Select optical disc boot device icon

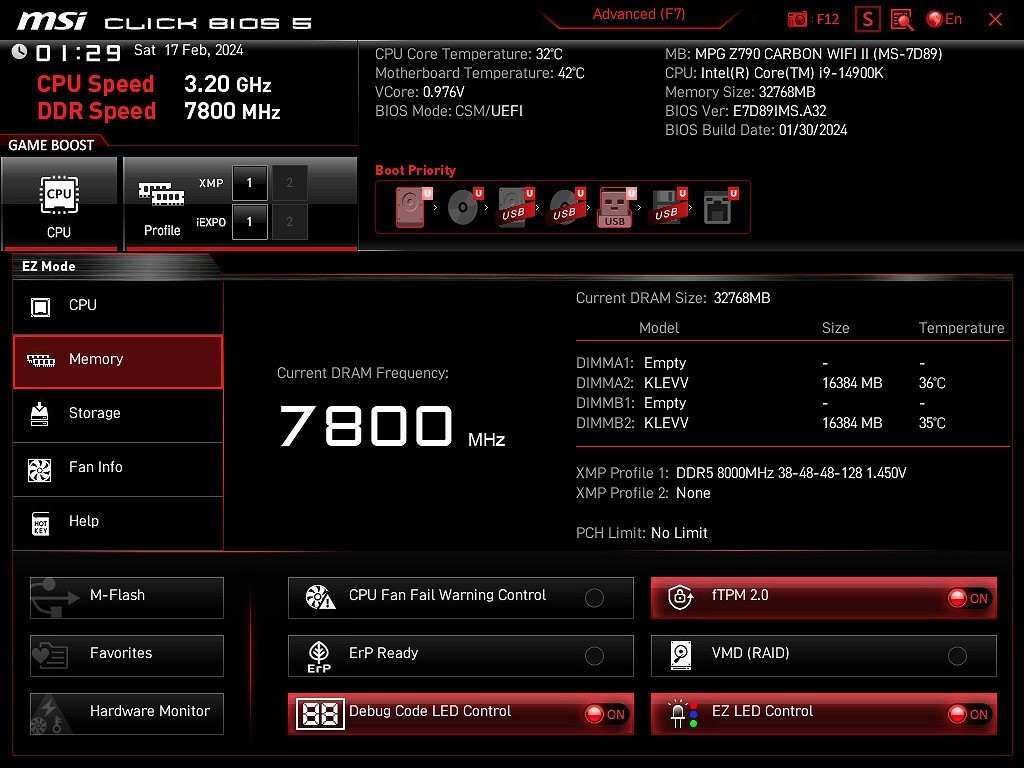click(x=465, y=207)
